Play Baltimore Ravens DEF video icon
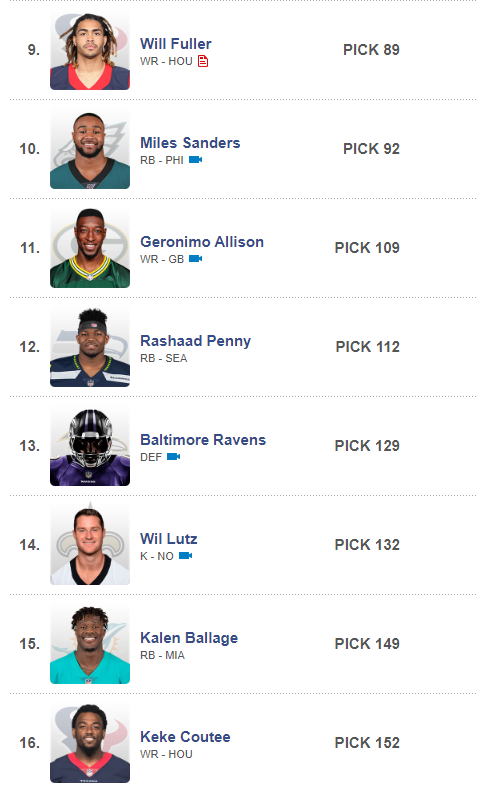 point(173,456)
